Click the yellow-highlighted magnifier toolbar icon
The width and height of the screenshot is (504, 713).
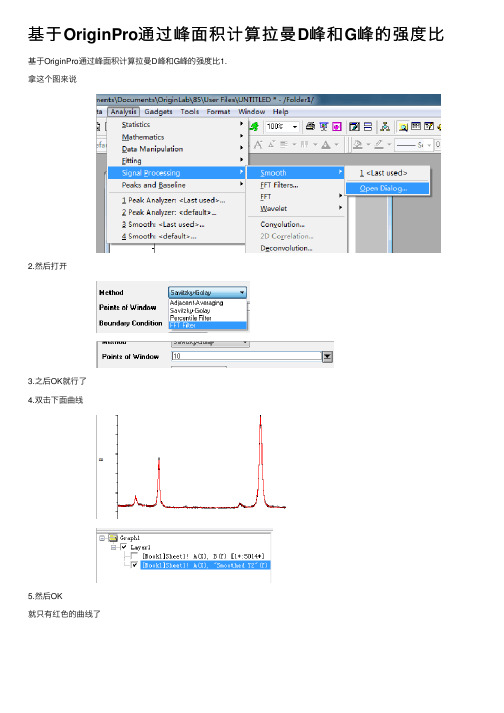click(403, 126)
